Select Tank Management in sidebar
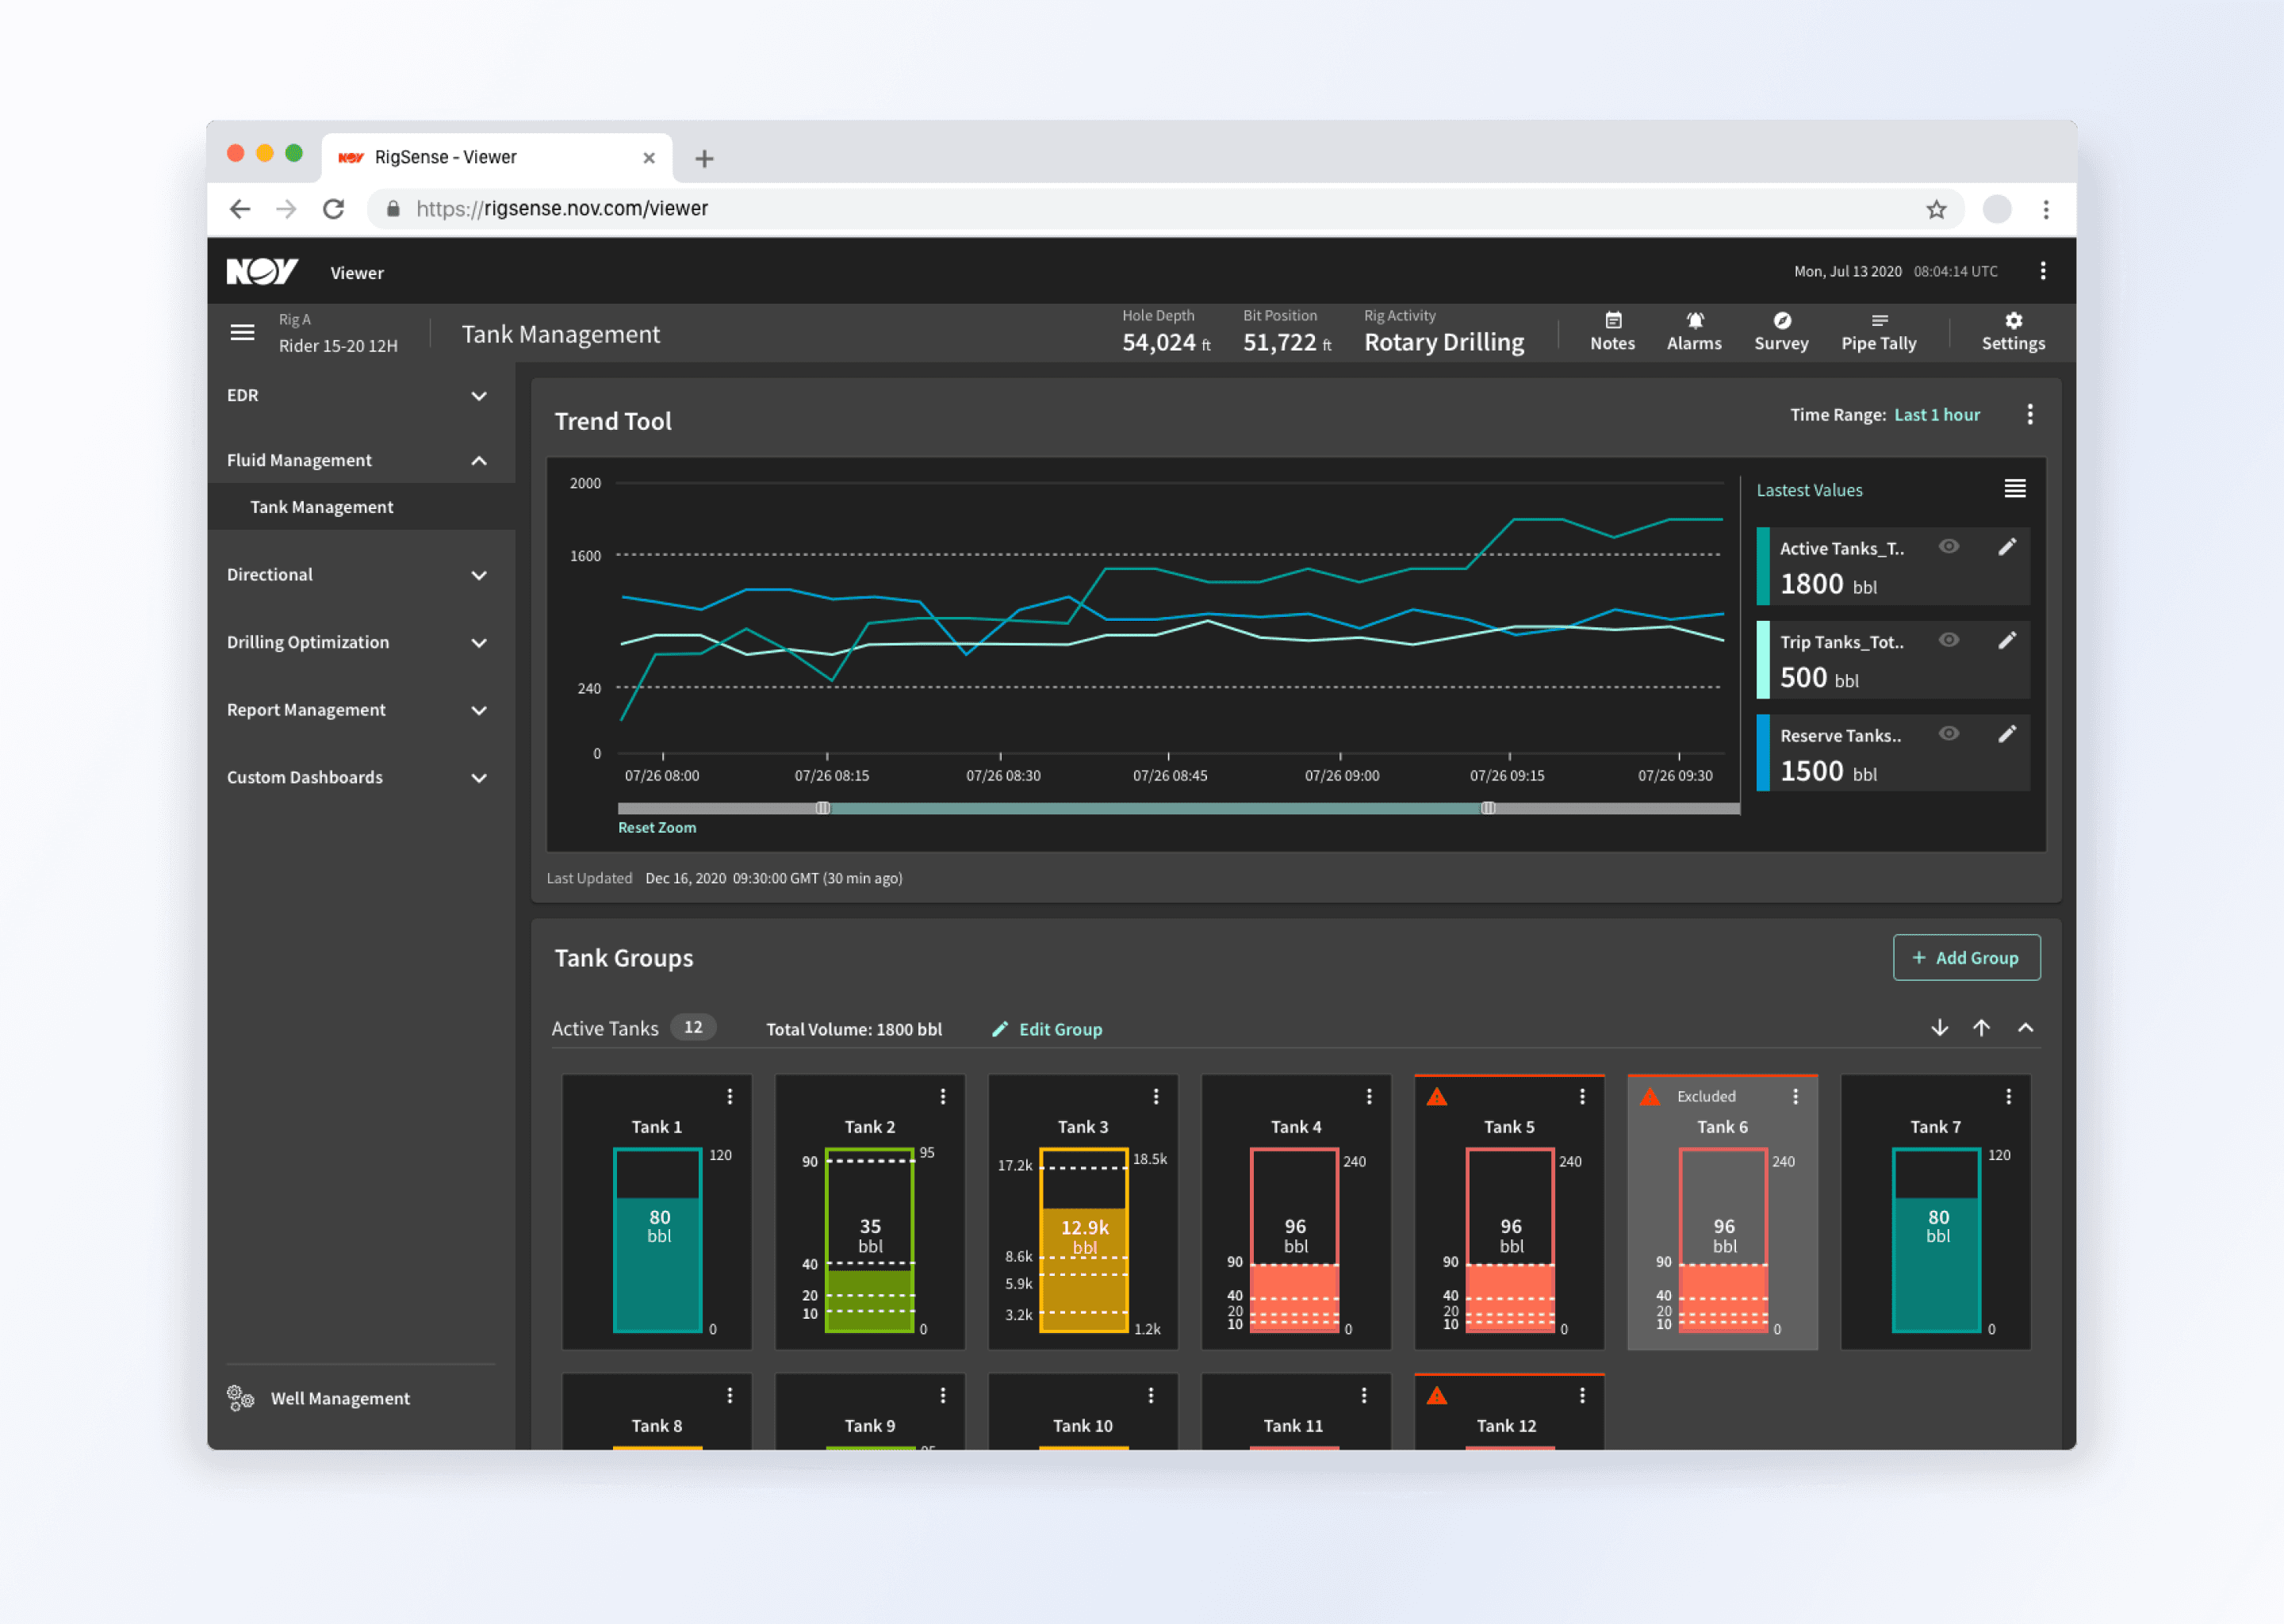 [321, 507]
